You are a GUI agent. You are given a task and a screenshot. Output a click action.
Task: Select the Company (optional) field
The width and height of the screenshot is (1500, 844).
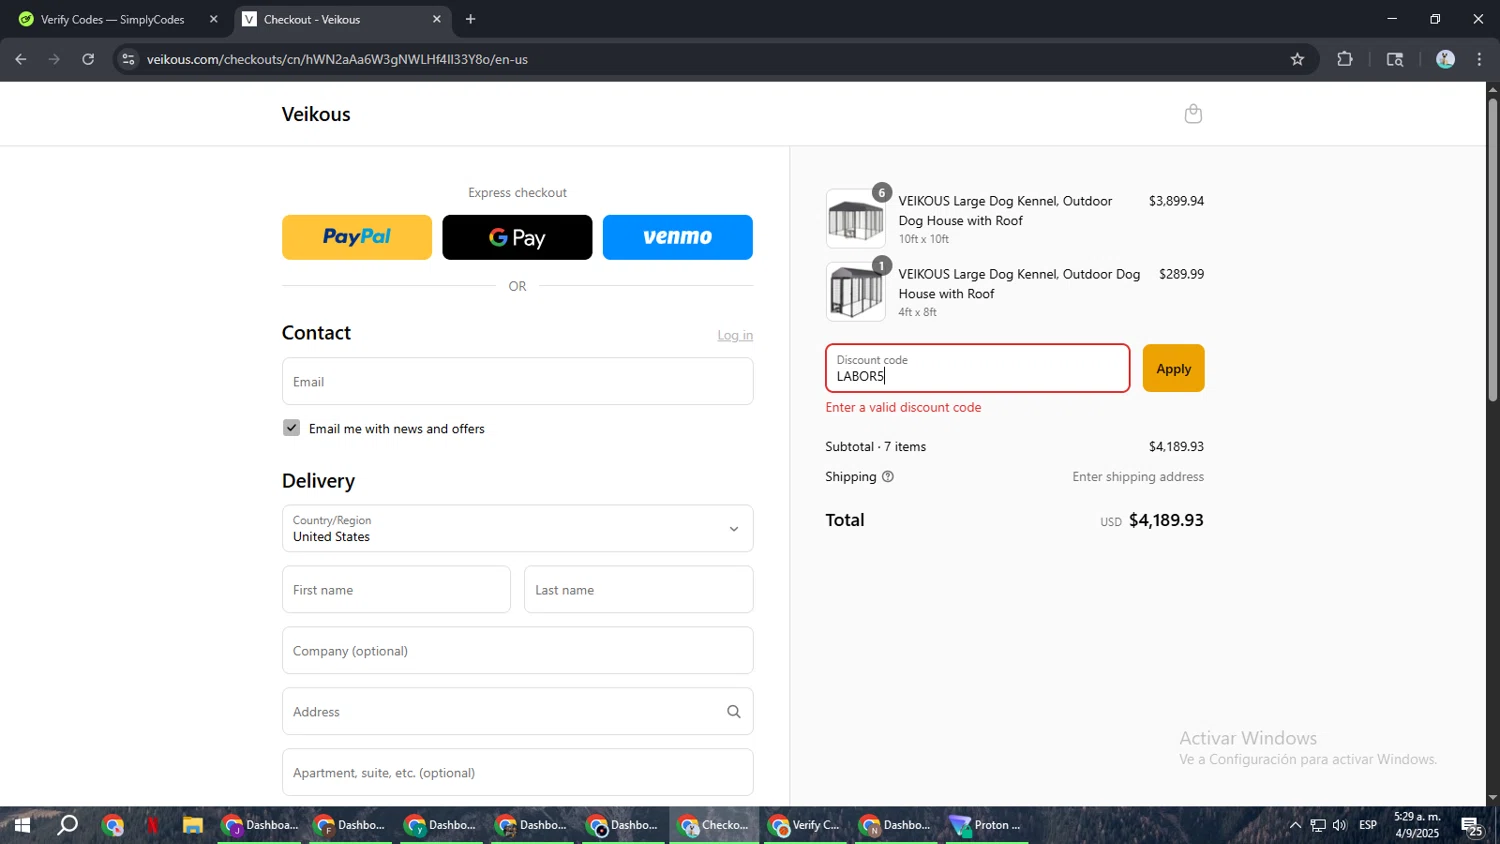tap(517, 651)
